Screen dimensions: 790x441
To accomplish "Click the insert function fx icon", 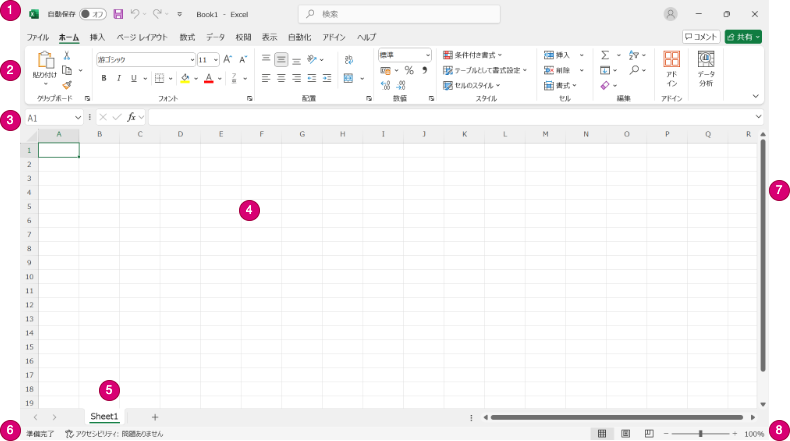I will coord(131,117).
